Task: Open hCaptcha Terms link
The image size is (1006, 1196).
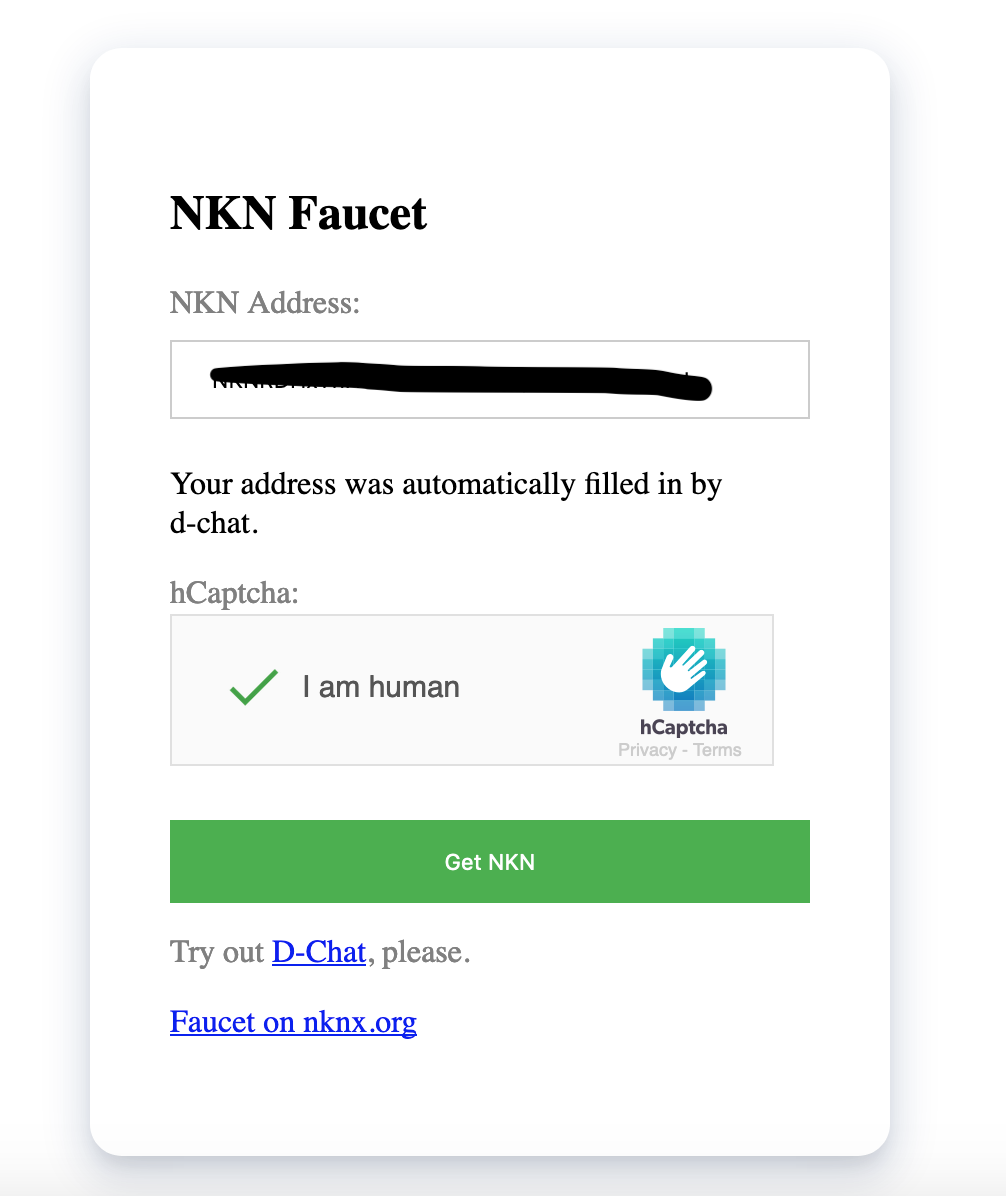Action: pos(717,750)
